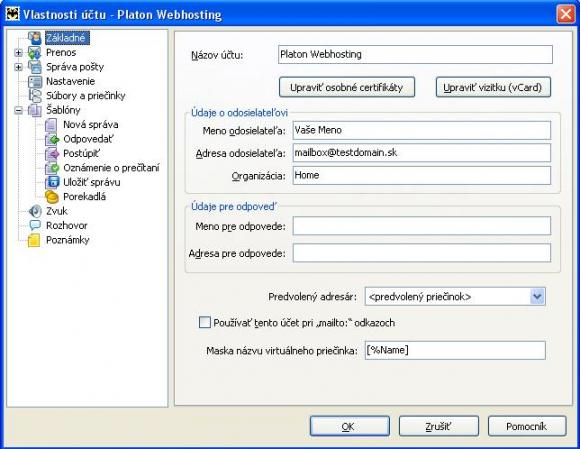Click the Nová správa template icon
The width and height of the screenshot is (580, 449).
click(51, 125)
